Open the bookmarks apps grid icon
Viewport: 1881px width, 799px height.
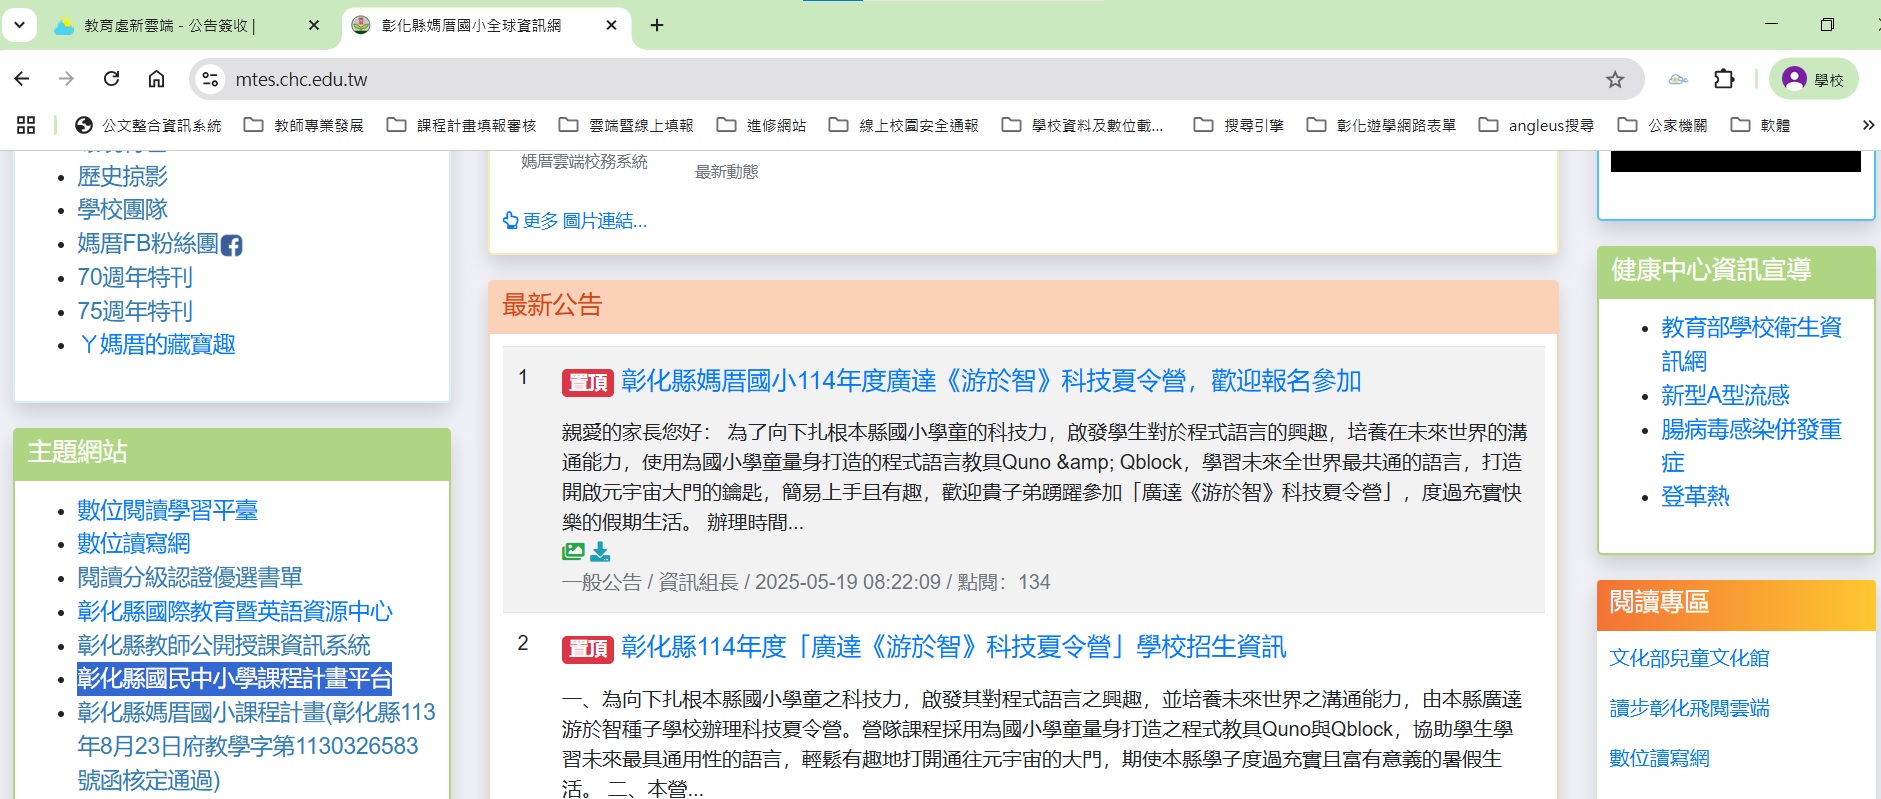26,125
